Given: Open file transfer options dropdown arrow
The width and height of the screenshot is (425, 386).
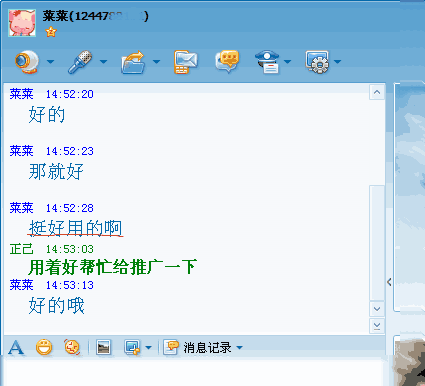Looking at the screenshot, I should [156, 62].
